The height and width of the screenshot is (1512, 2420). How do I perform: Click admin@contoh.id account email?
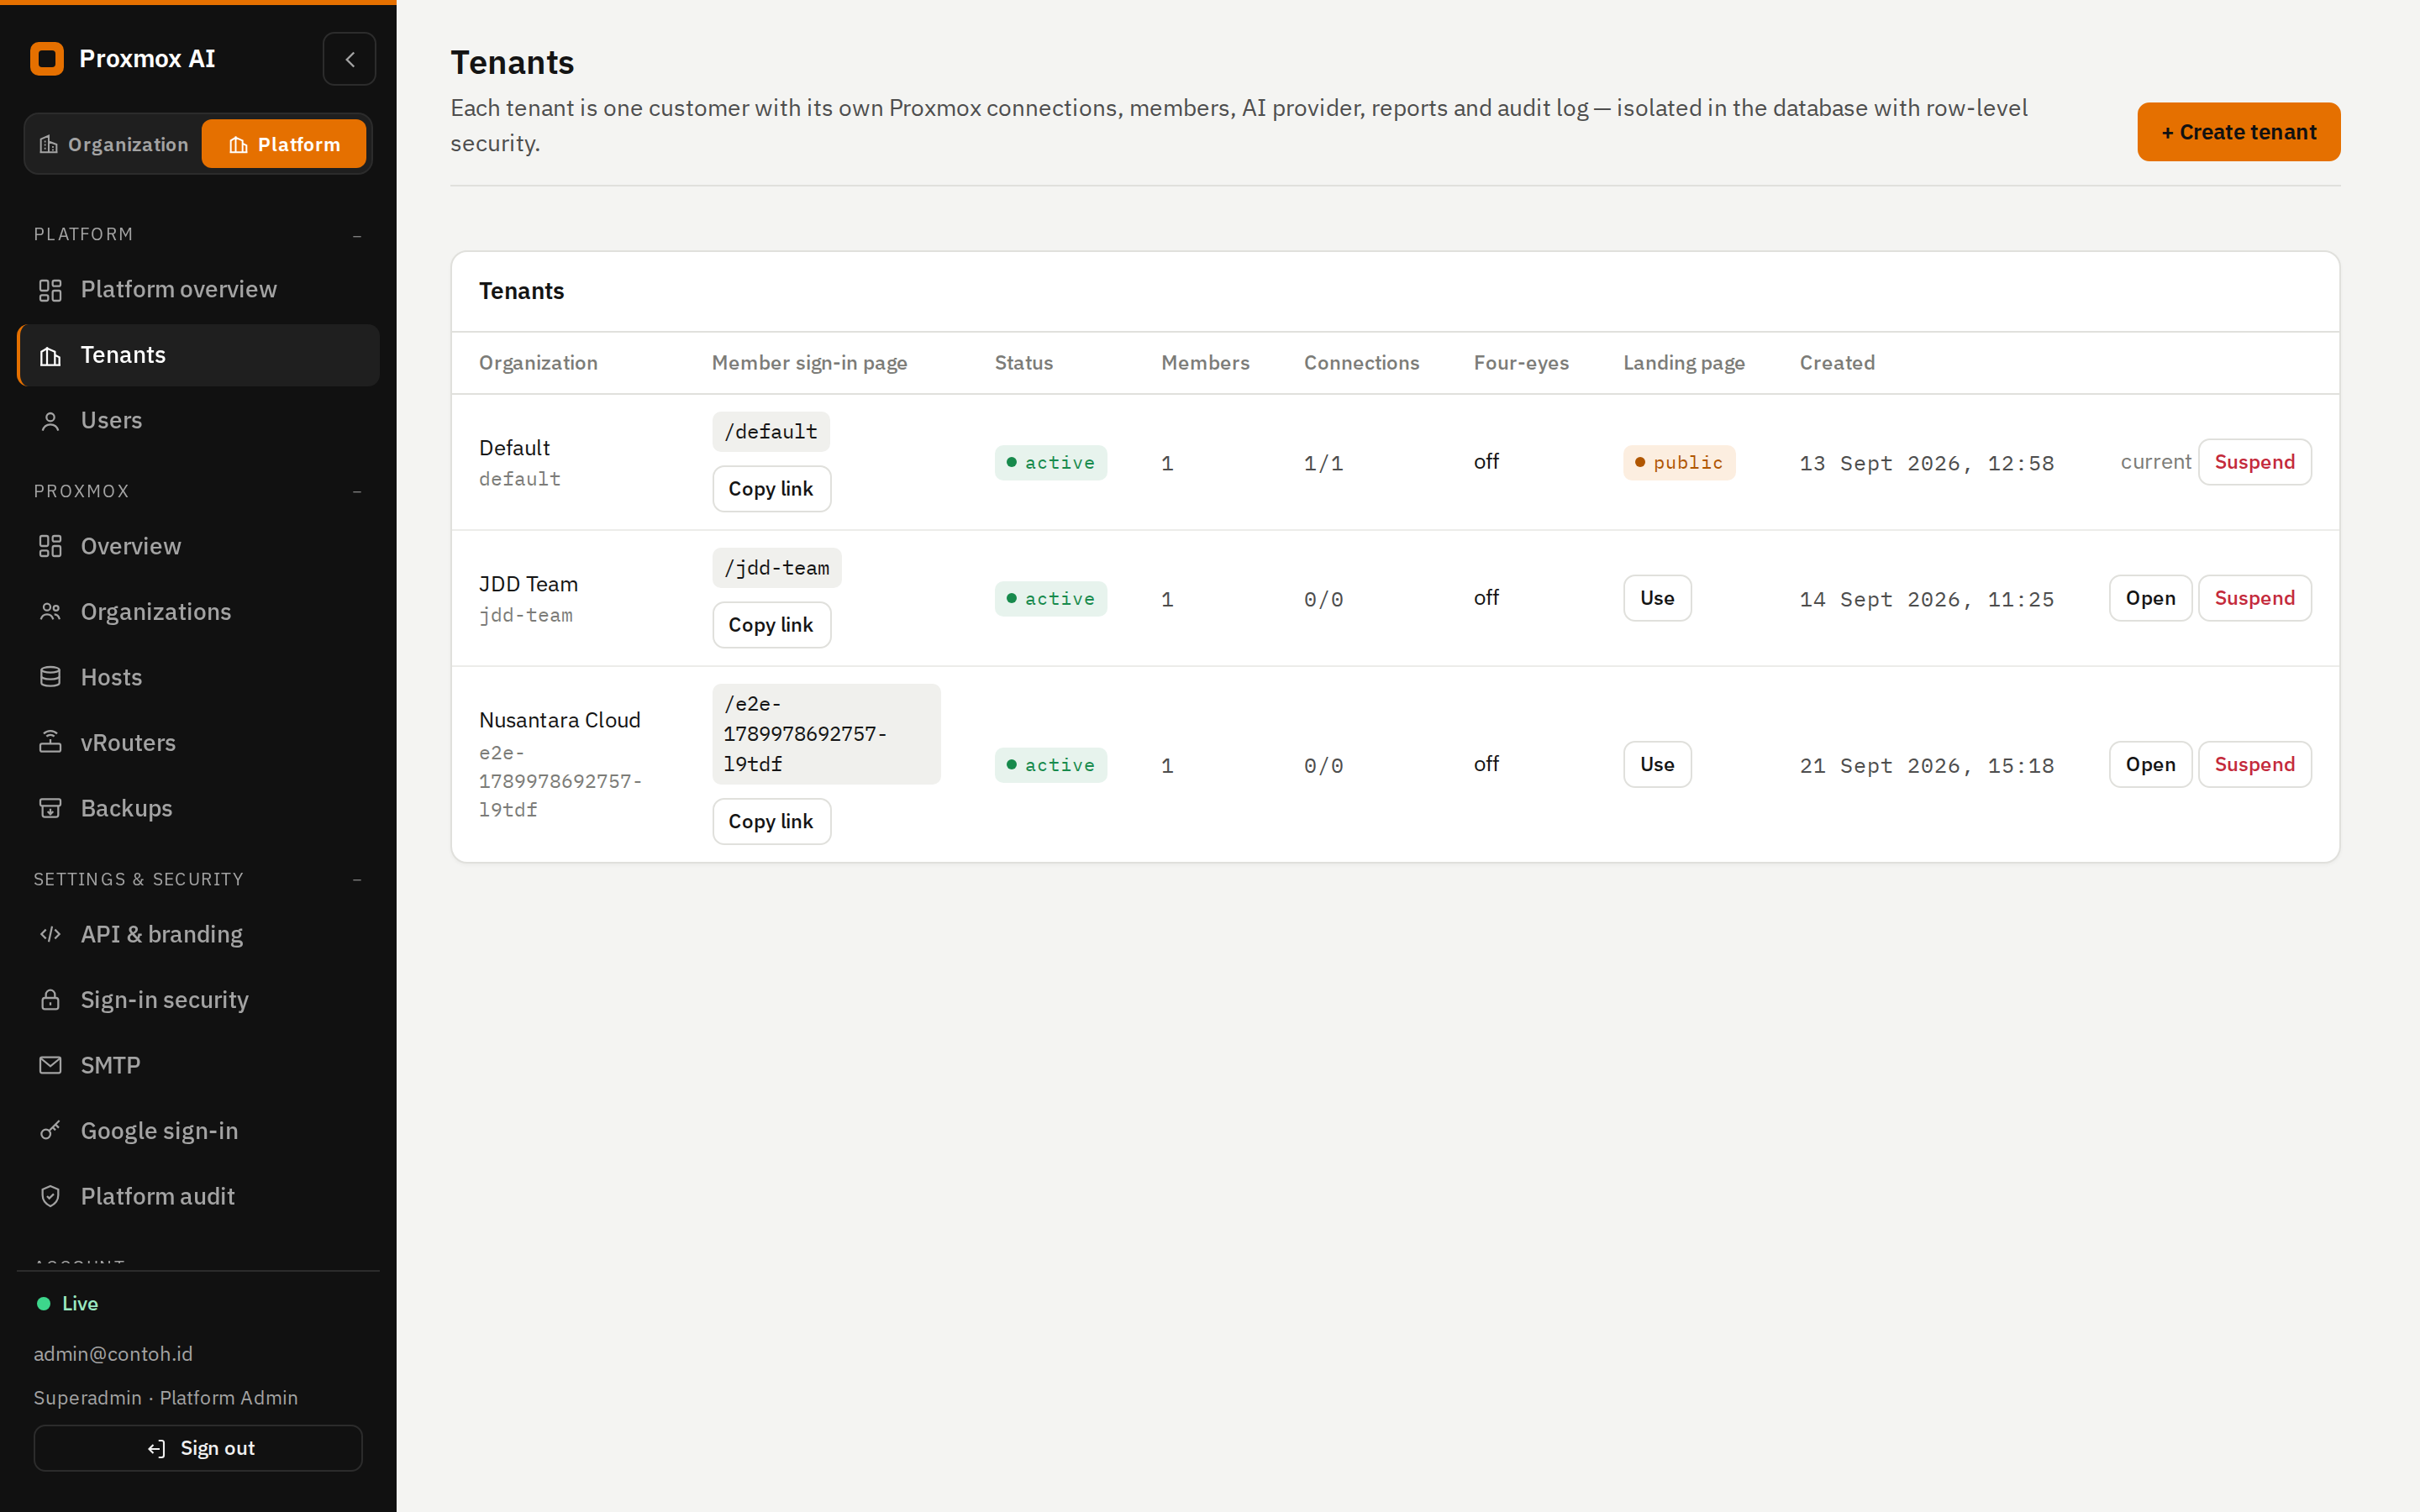(113, 1354)
